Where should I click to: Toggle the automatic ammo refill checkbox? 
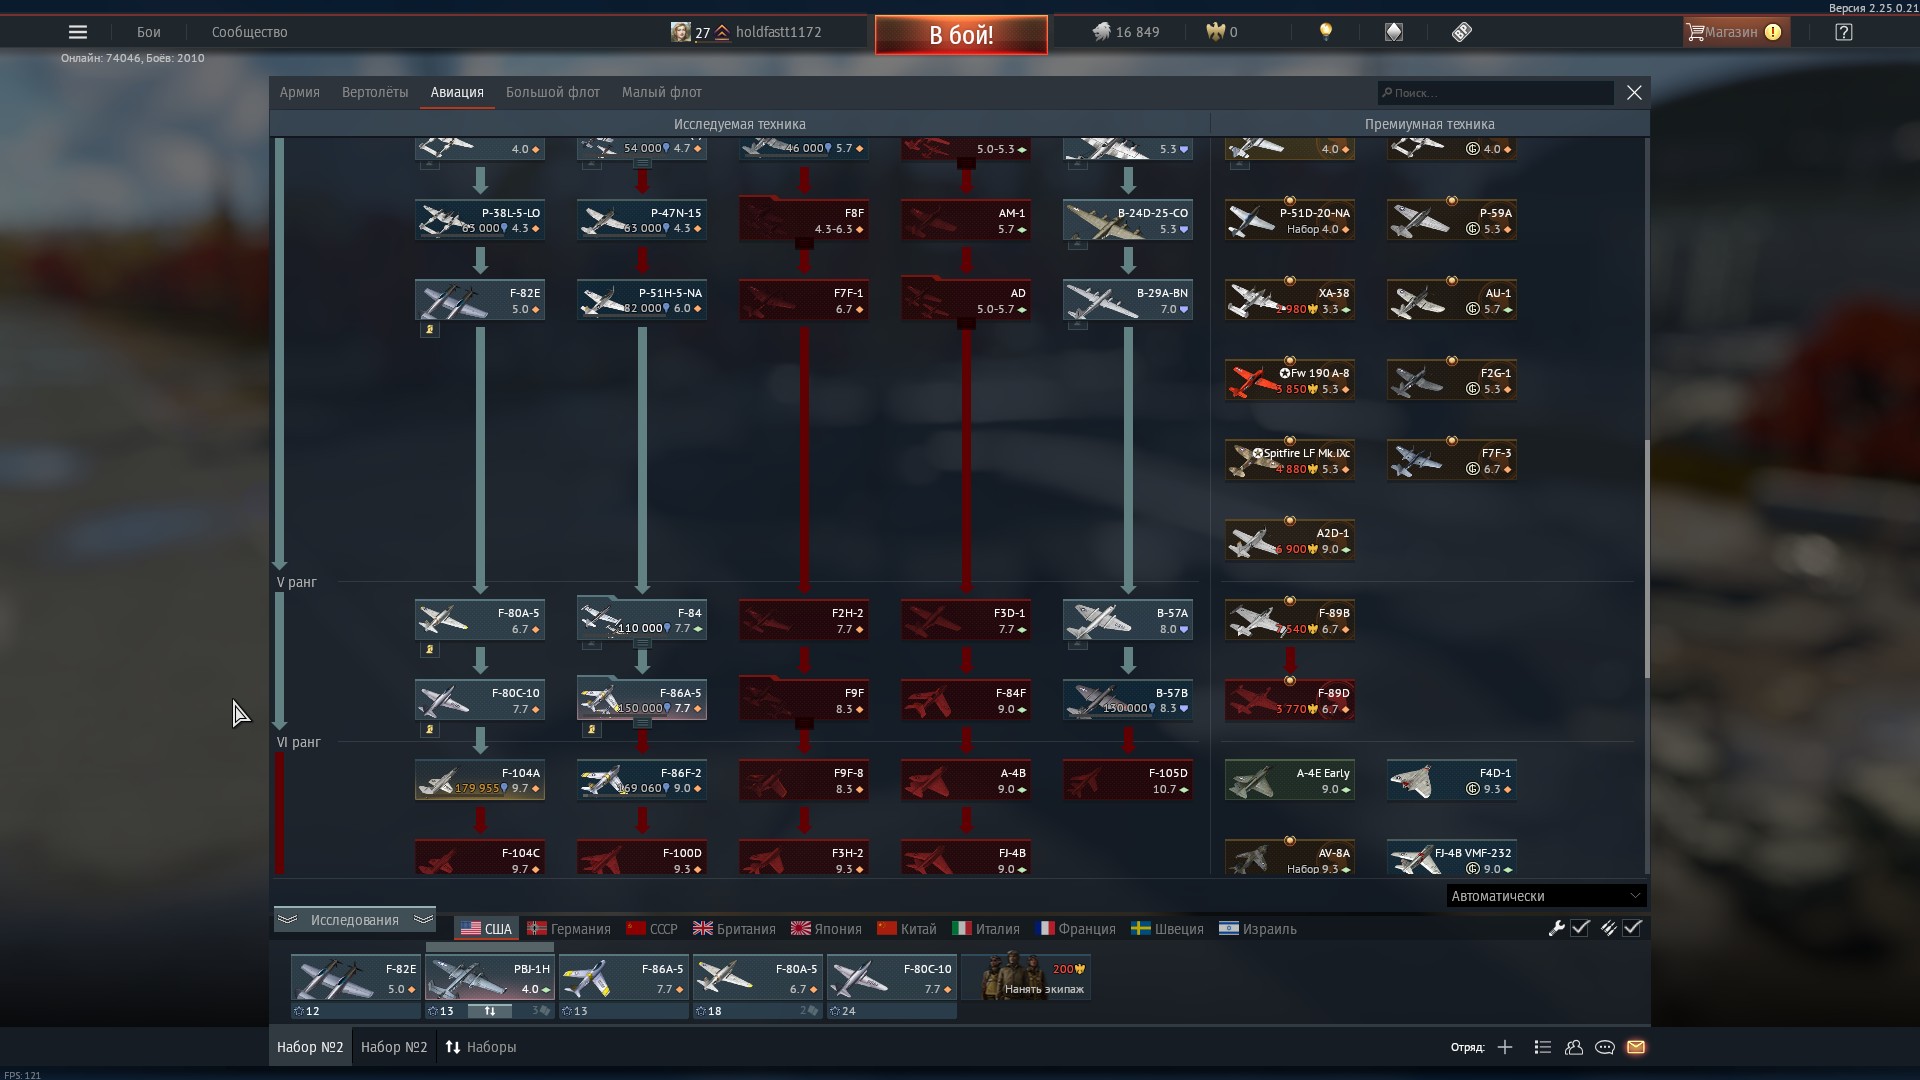tap(1632, 928)
